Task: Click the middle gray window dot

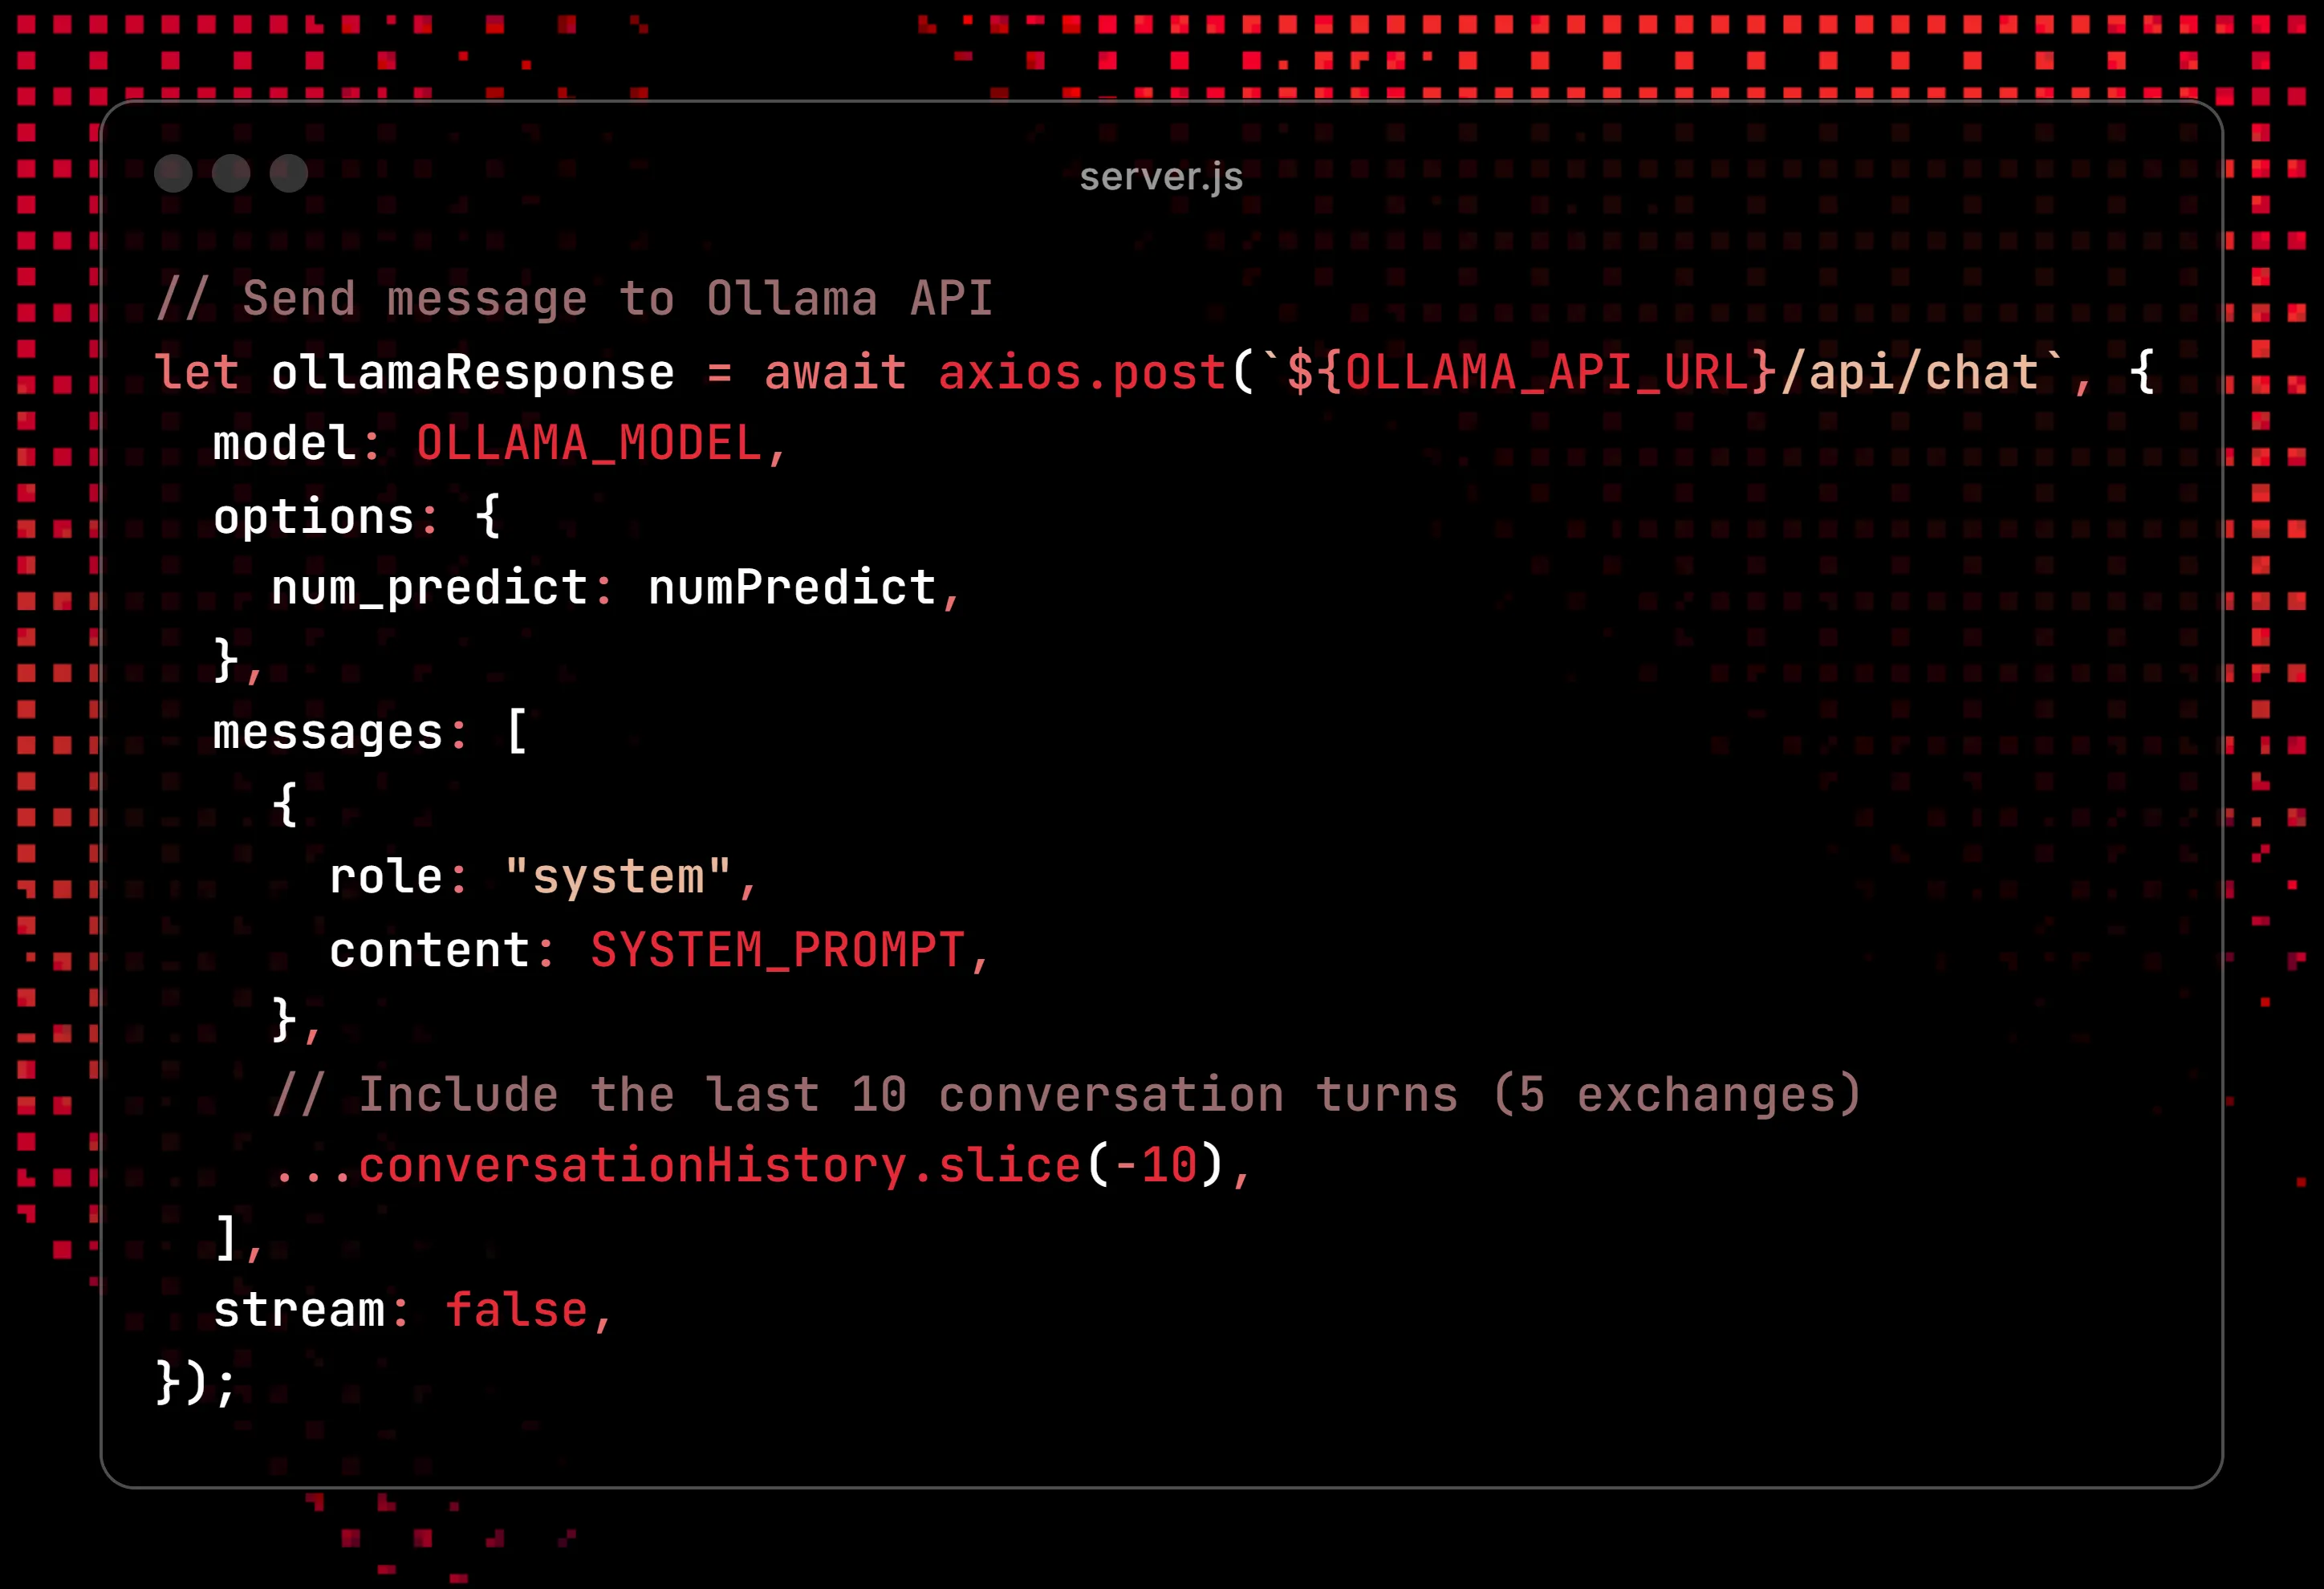Action: 231,174
